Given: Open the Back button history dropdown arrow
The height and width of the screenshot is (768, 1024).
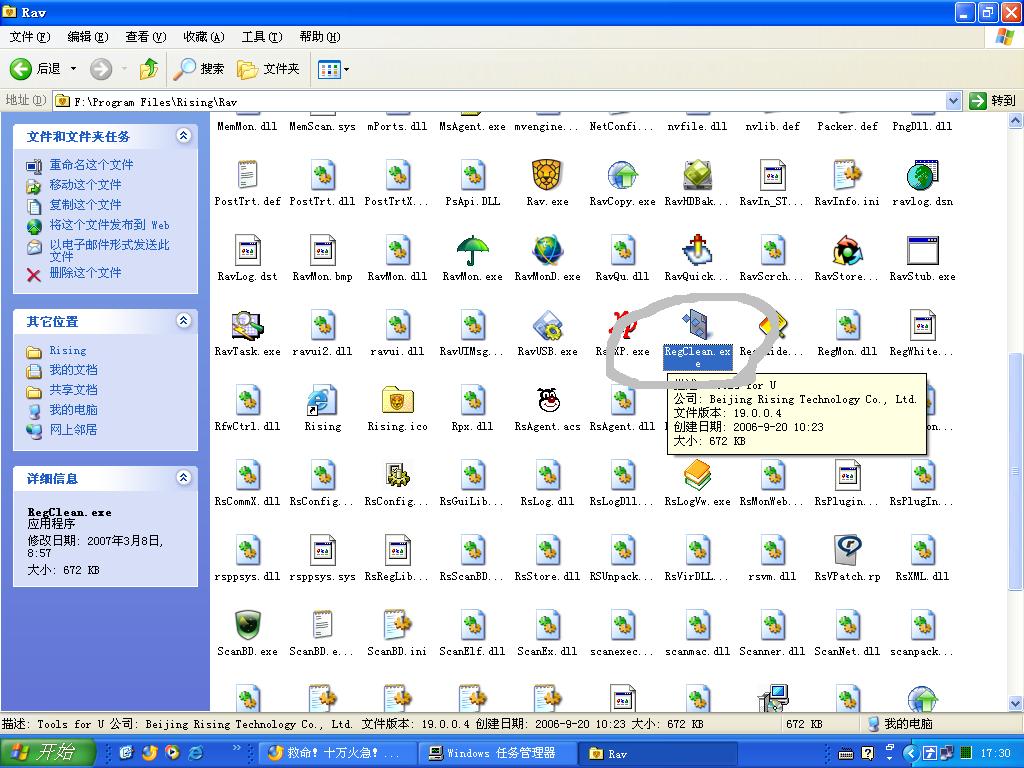Looking at the screenshot, I should click(x=73, y=69).
